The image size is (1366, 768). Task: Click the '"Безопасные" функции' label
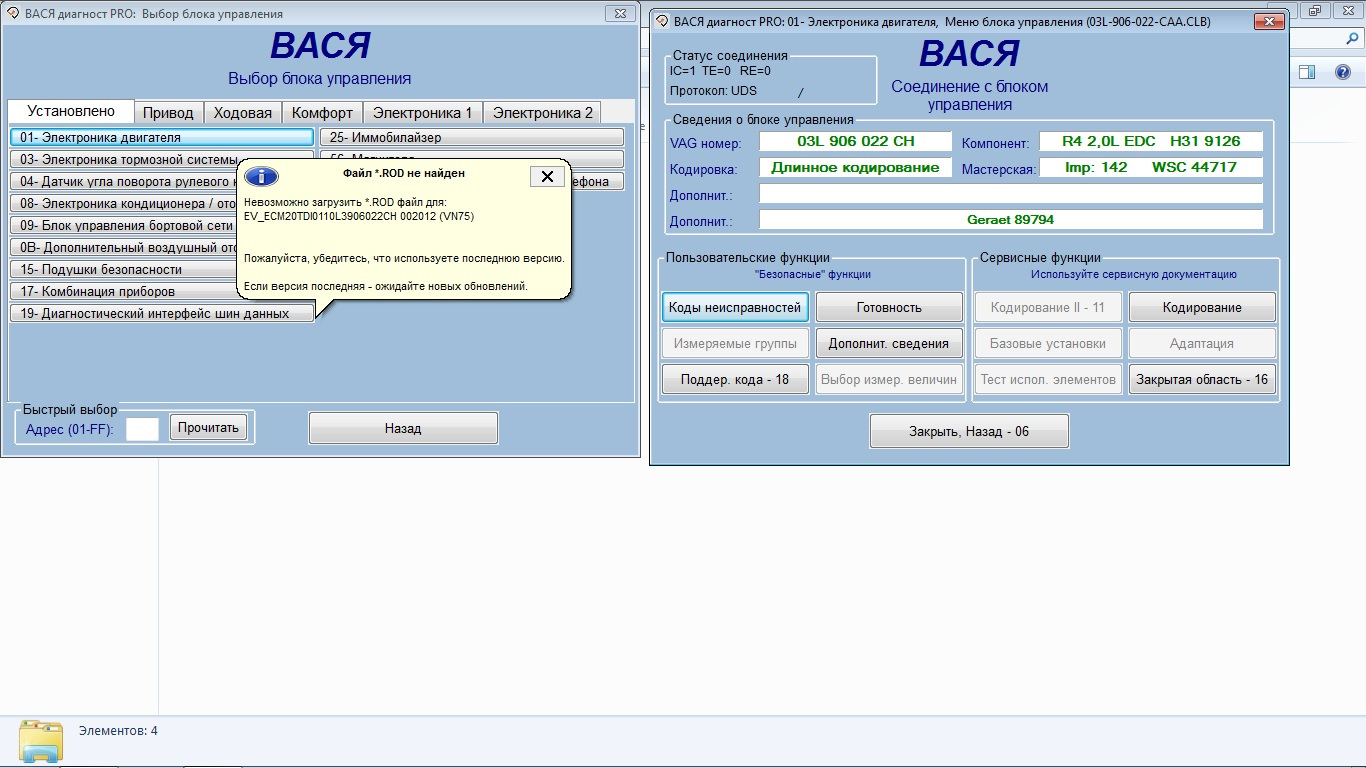[812, 274]
